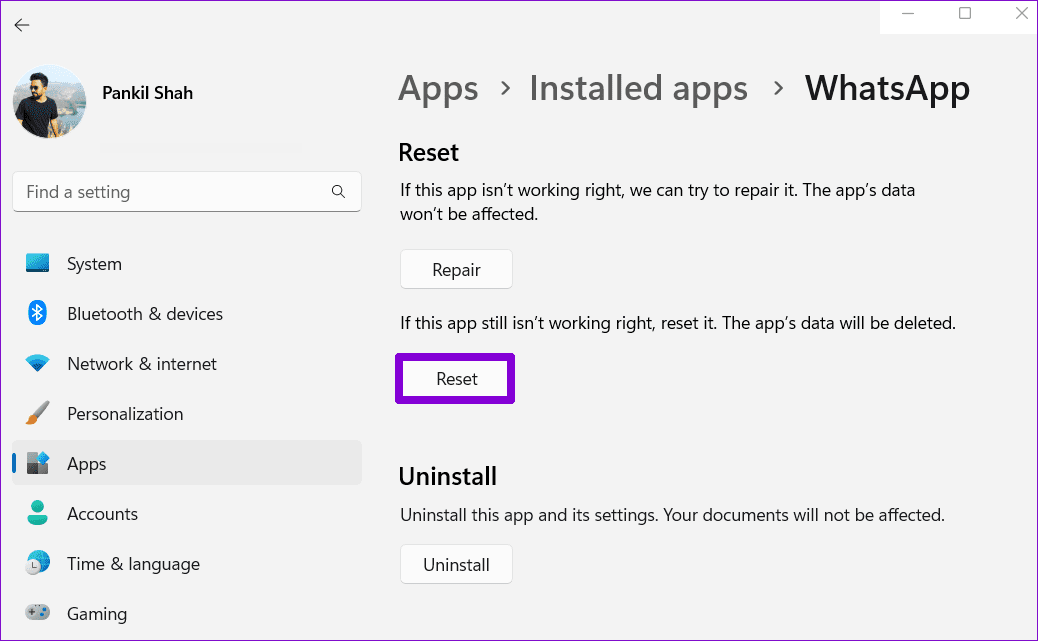Viewport: 1038px width, 641px height.
Task: Open System settings via monitor icon
Action: tap(38, 263)
